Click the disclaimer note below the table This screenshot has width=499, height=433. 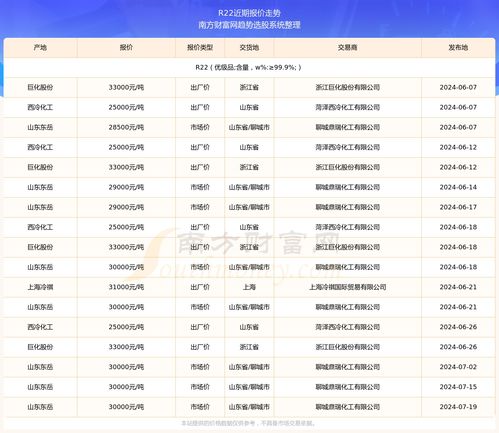coord(249,424)
